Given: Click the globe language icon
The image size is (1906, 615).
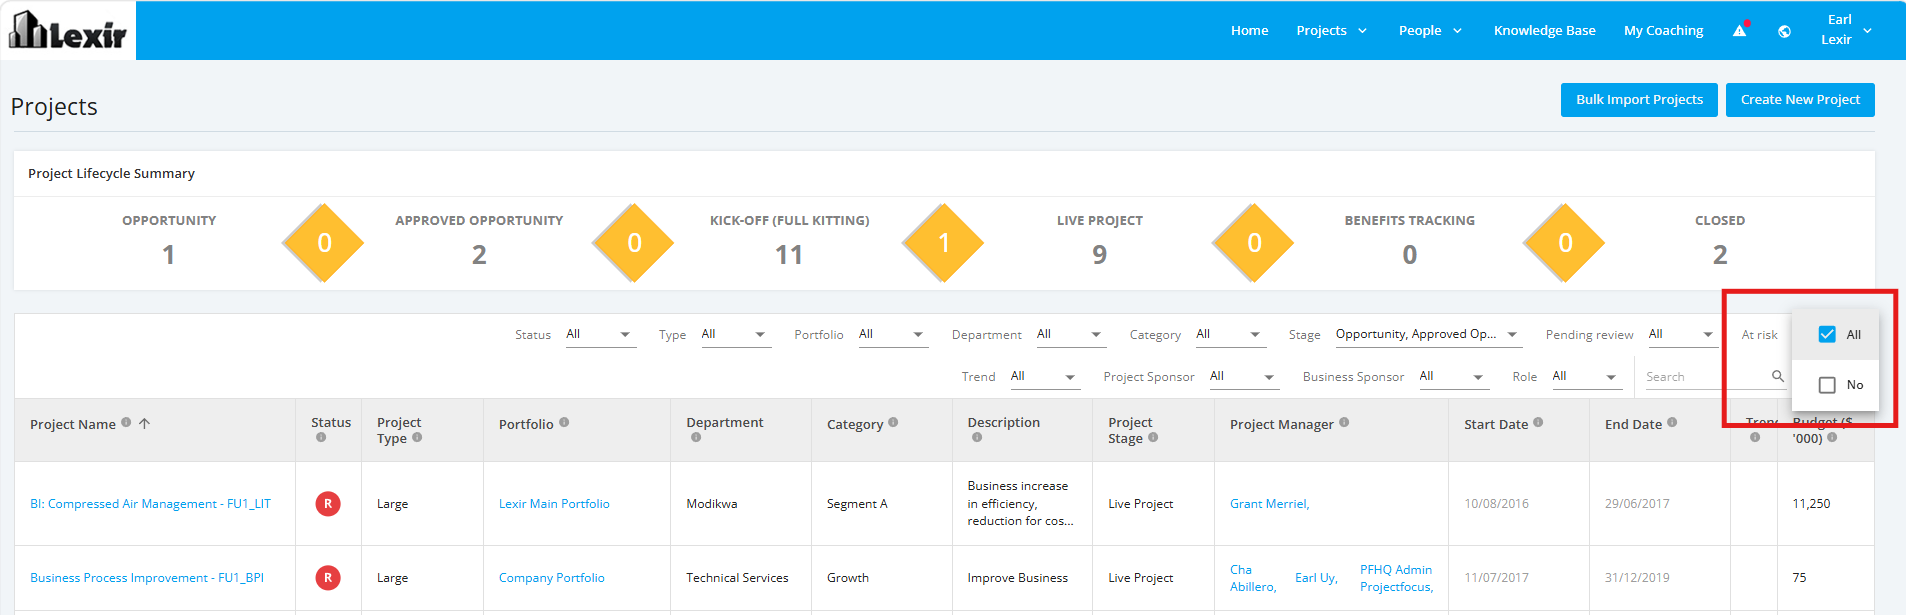Looking at the screenshot, I should pyautogui.click(x=1784, y=31).
